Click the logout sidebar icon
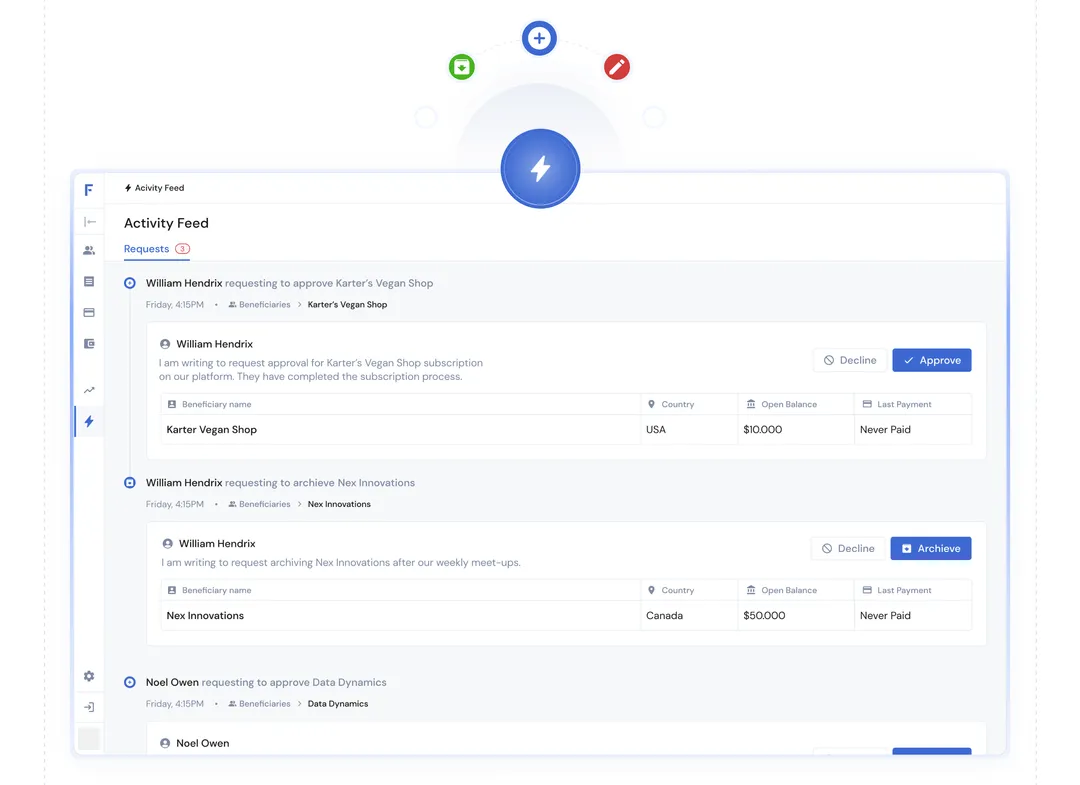The width and height of the screenshot is (1080, 785). coord(89,707)
